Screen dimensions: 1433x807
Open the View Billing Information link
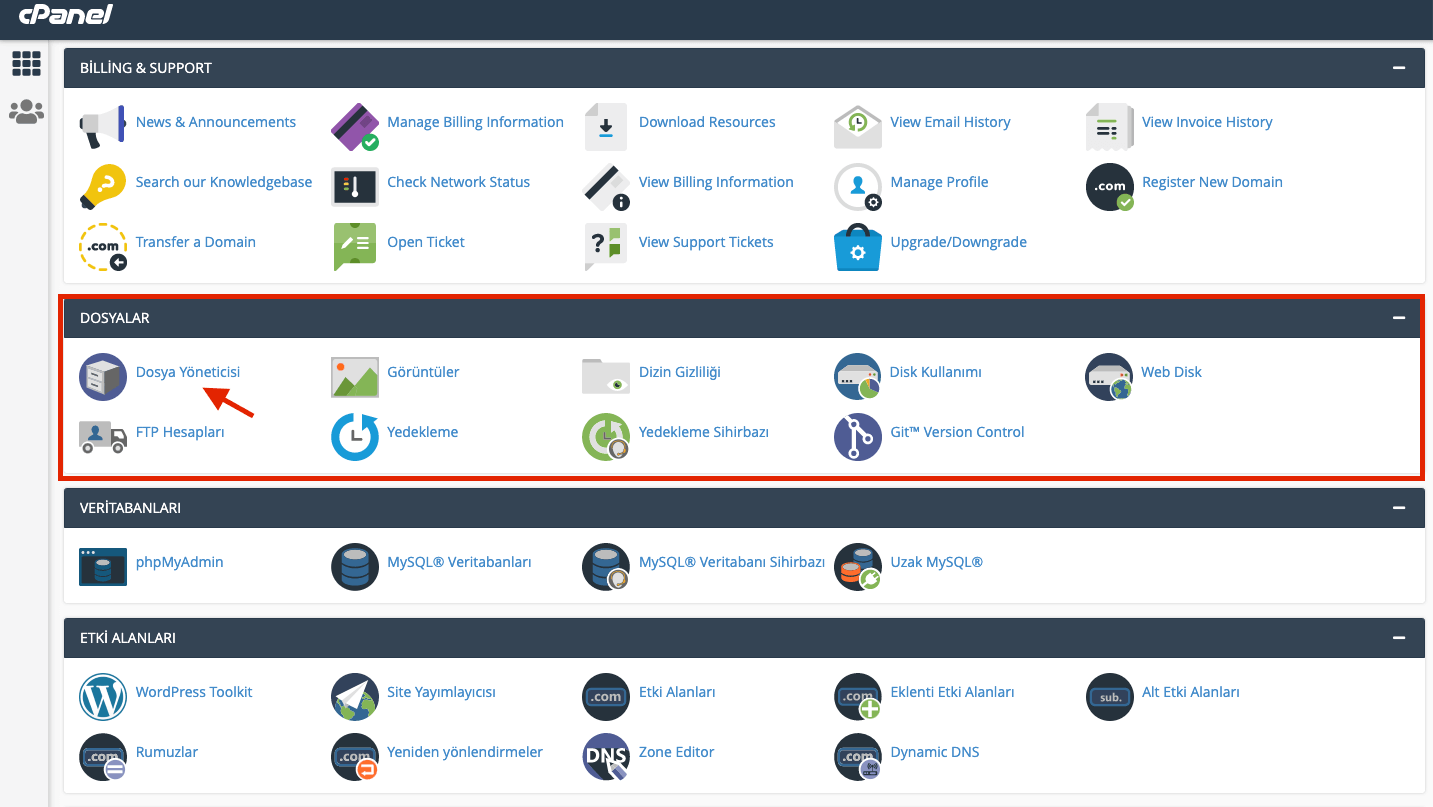coord(716,182)
